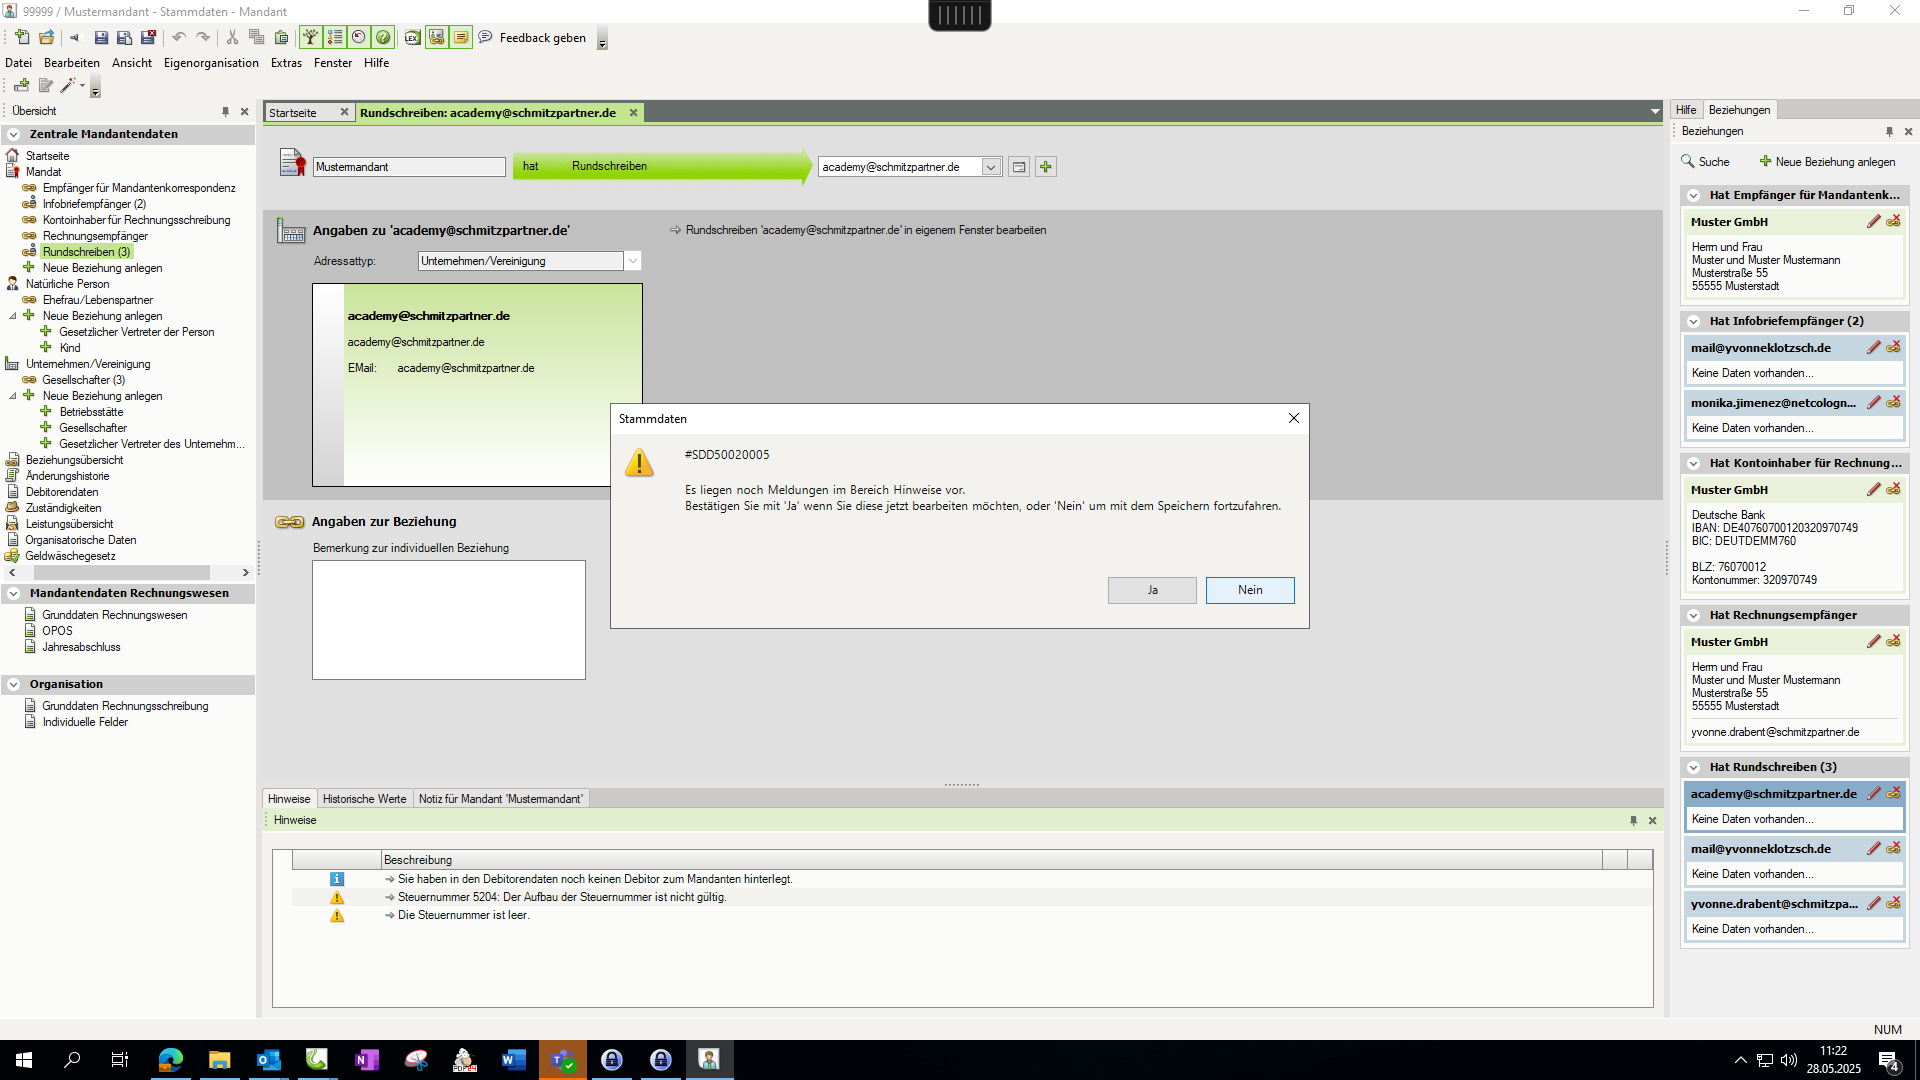Viewport: 1920px width, 1080px height.
Task: Toggle the help question-mark panel button
Action: pos(383,38)
